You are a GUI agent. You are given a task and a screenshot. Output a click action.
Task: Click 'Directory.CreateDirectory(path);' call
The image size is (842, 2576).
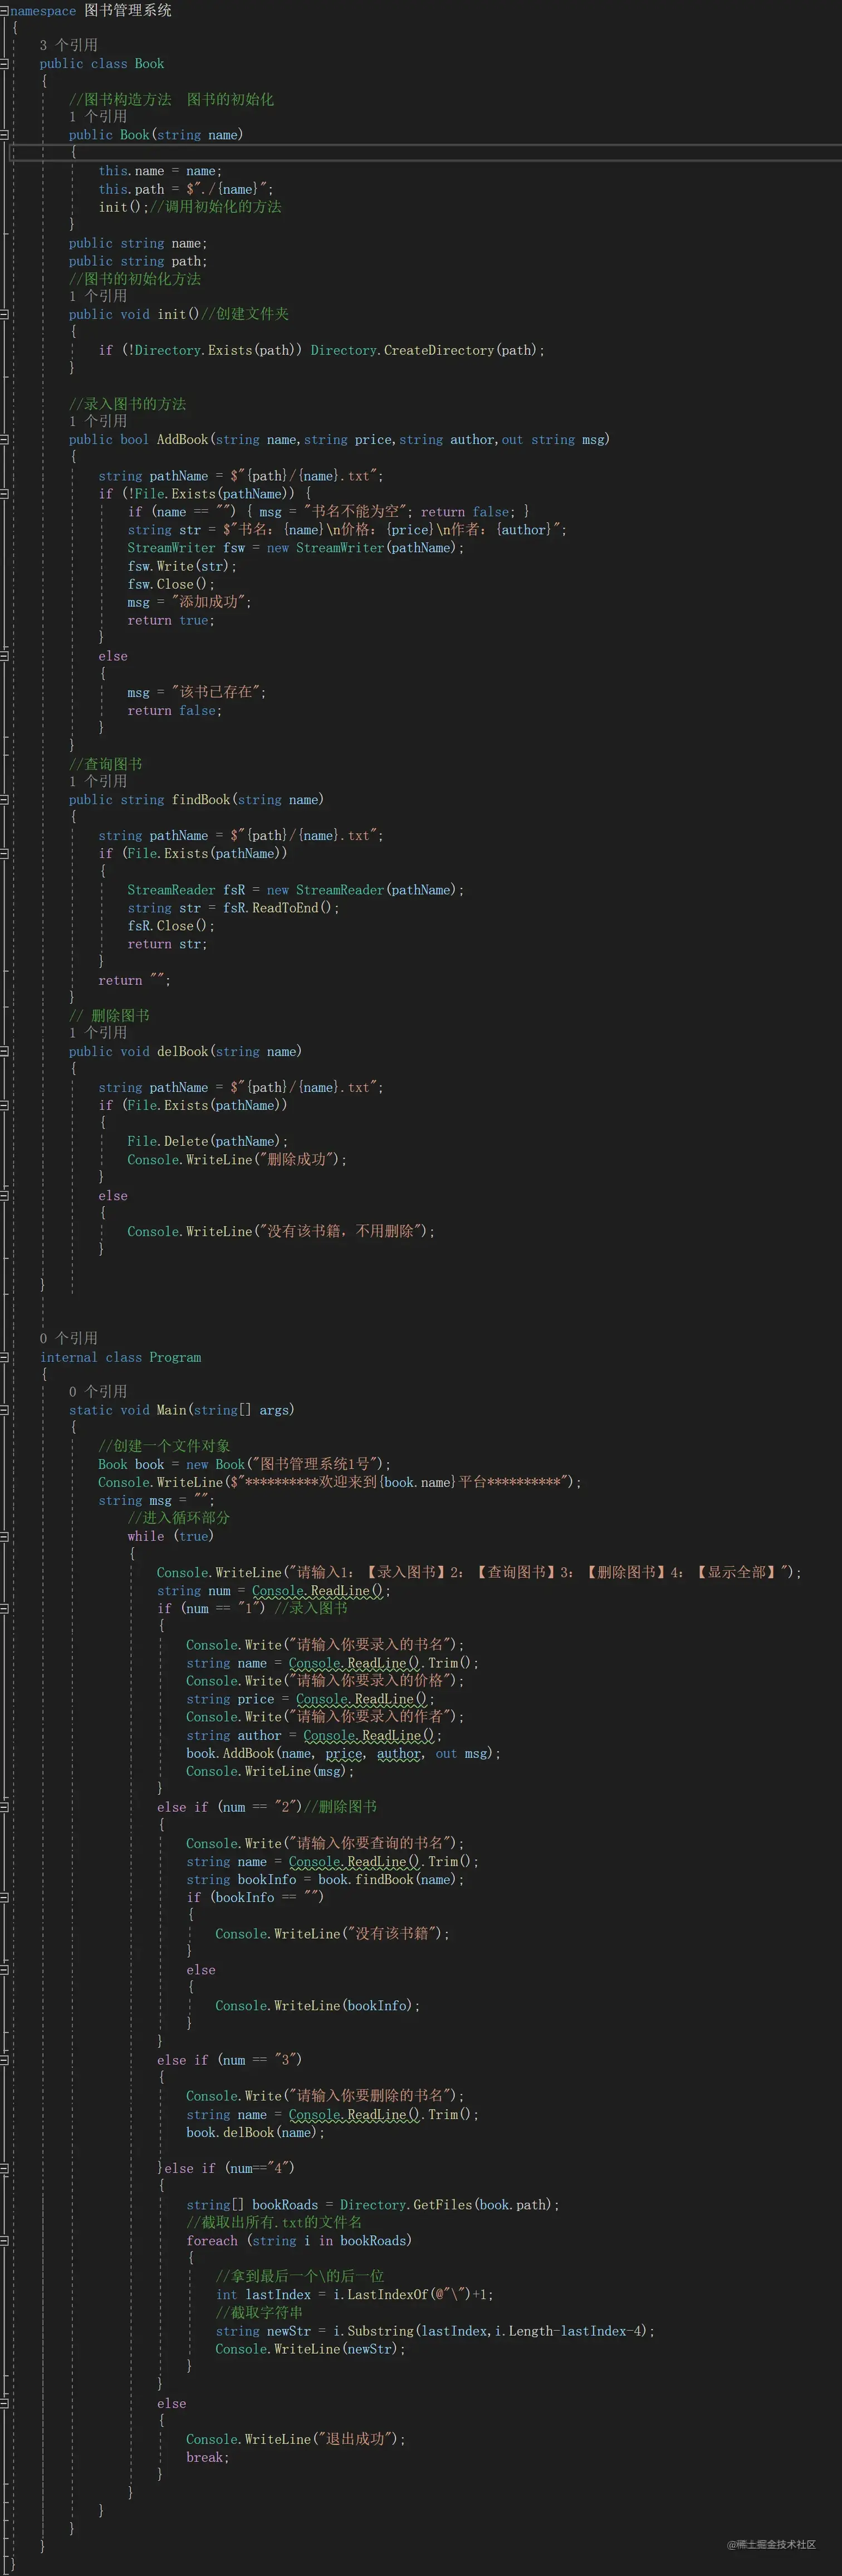[x=428, y=350]
